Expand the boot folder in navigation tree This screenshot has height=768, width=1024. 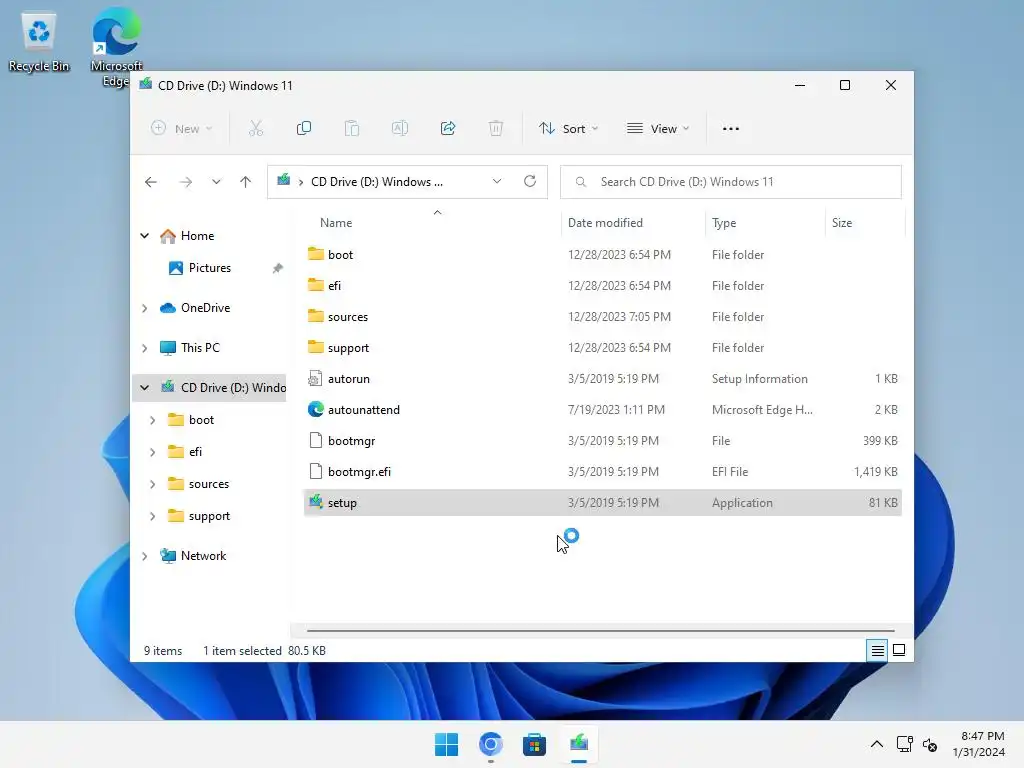[152, 420]
